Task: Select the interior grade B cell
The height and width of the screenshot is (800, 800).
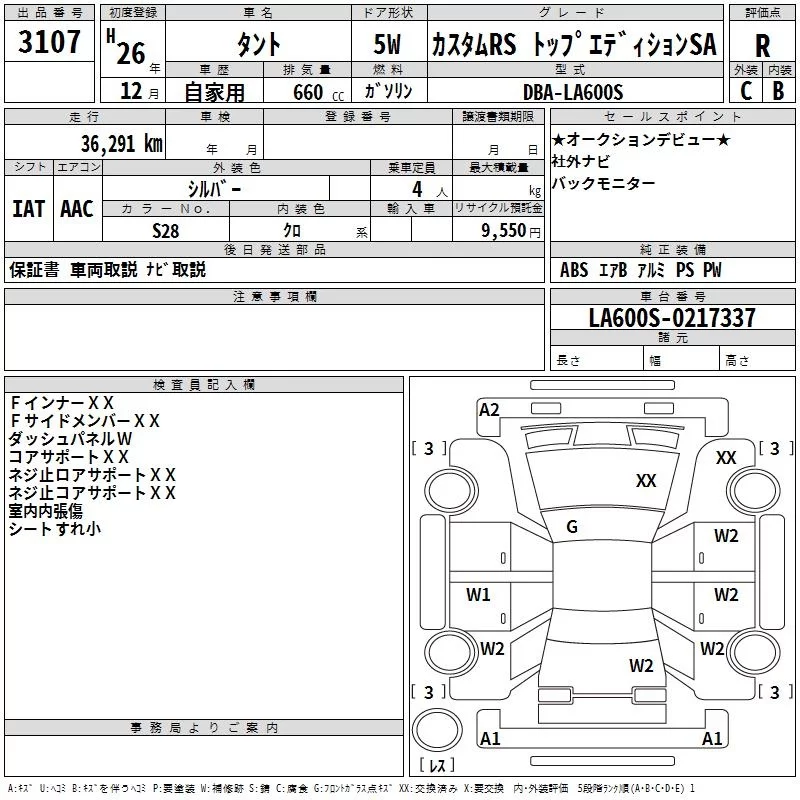Action: click(778, 91)
